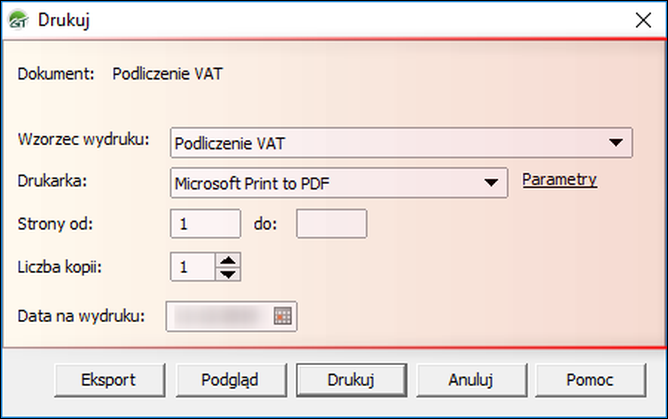Screen dimensions: 668x419
Task: Click the GT application icon in title bar
Action: click(x=17, y=19)
